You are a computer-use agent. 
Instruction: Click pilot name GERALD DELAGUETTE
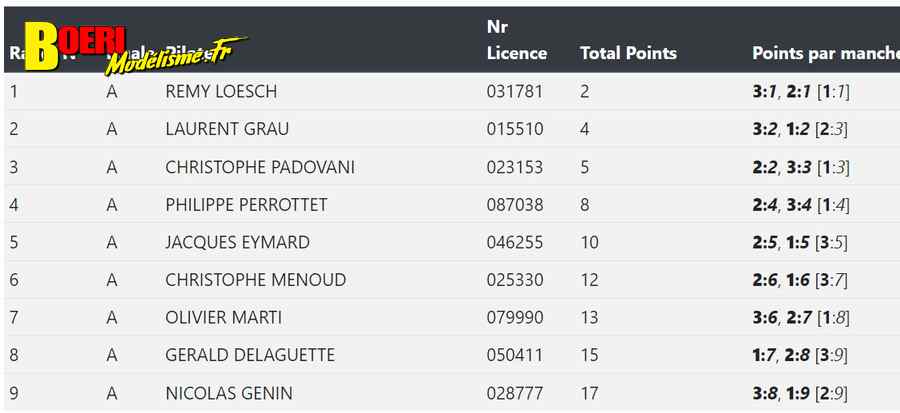pyautogui.click(x=250, y=355)
